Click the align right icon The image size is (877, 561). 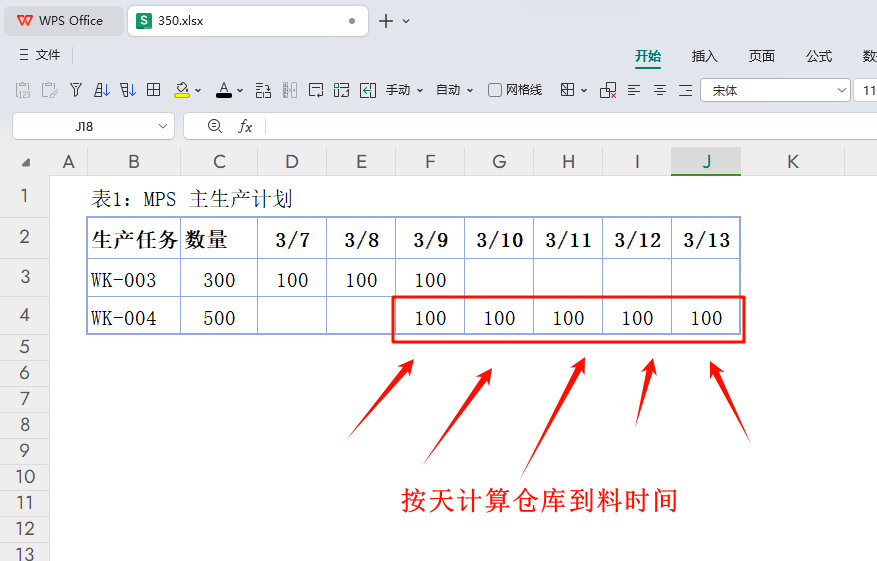[x=686, y=90]
